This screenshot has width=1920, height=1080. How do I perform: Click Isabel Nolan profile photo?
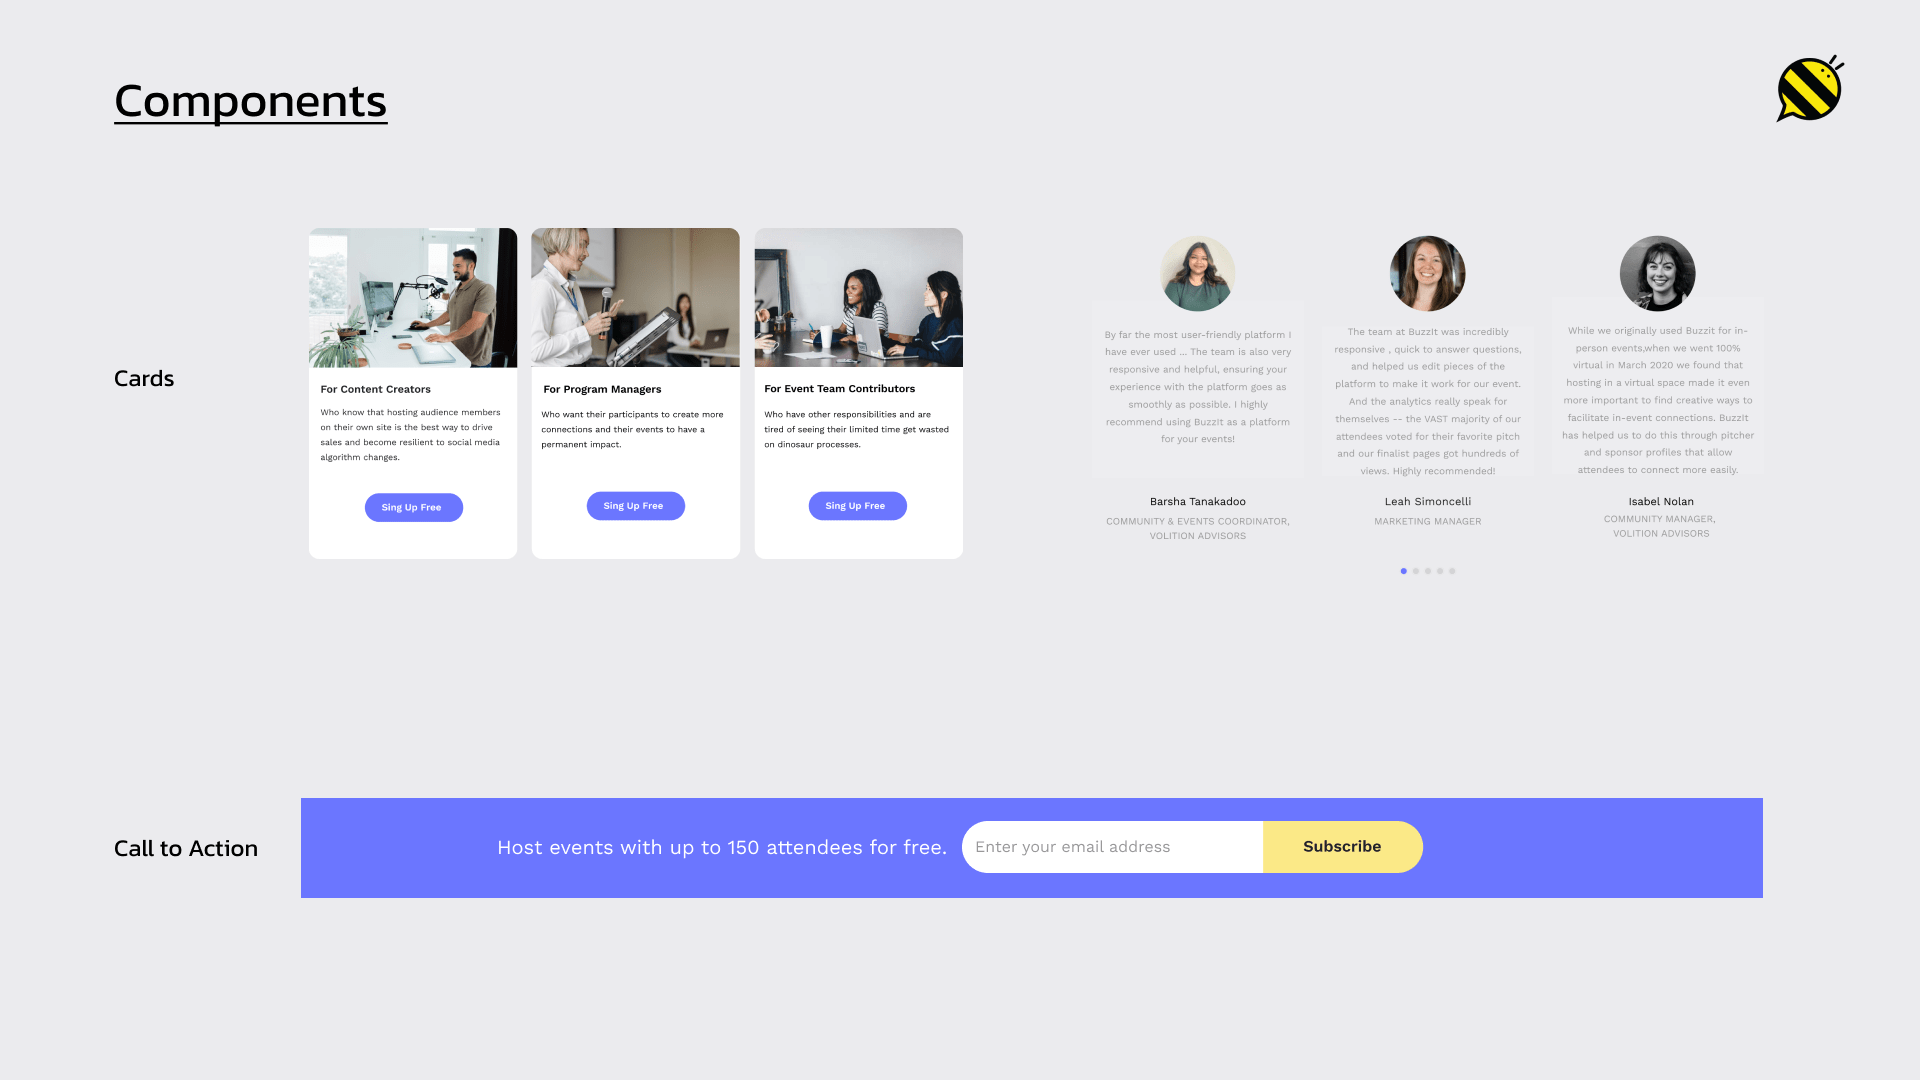click(x=1658, y=273)
